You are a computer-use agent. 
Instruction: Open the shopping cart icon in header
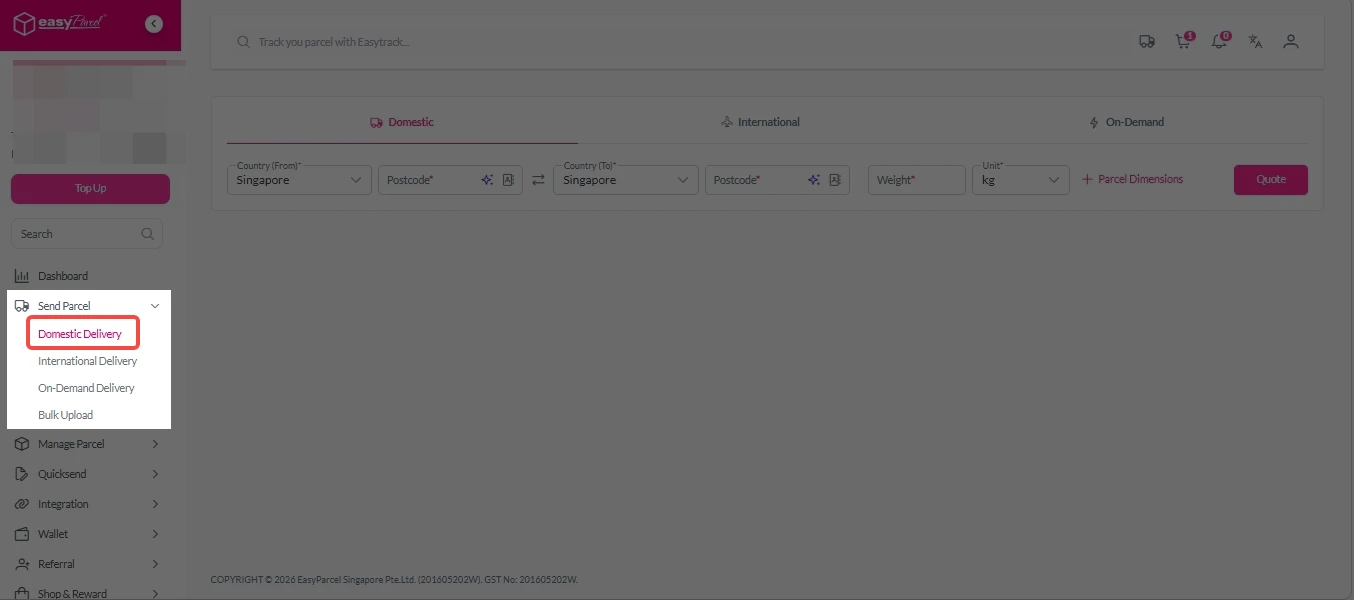point(1183,42)
